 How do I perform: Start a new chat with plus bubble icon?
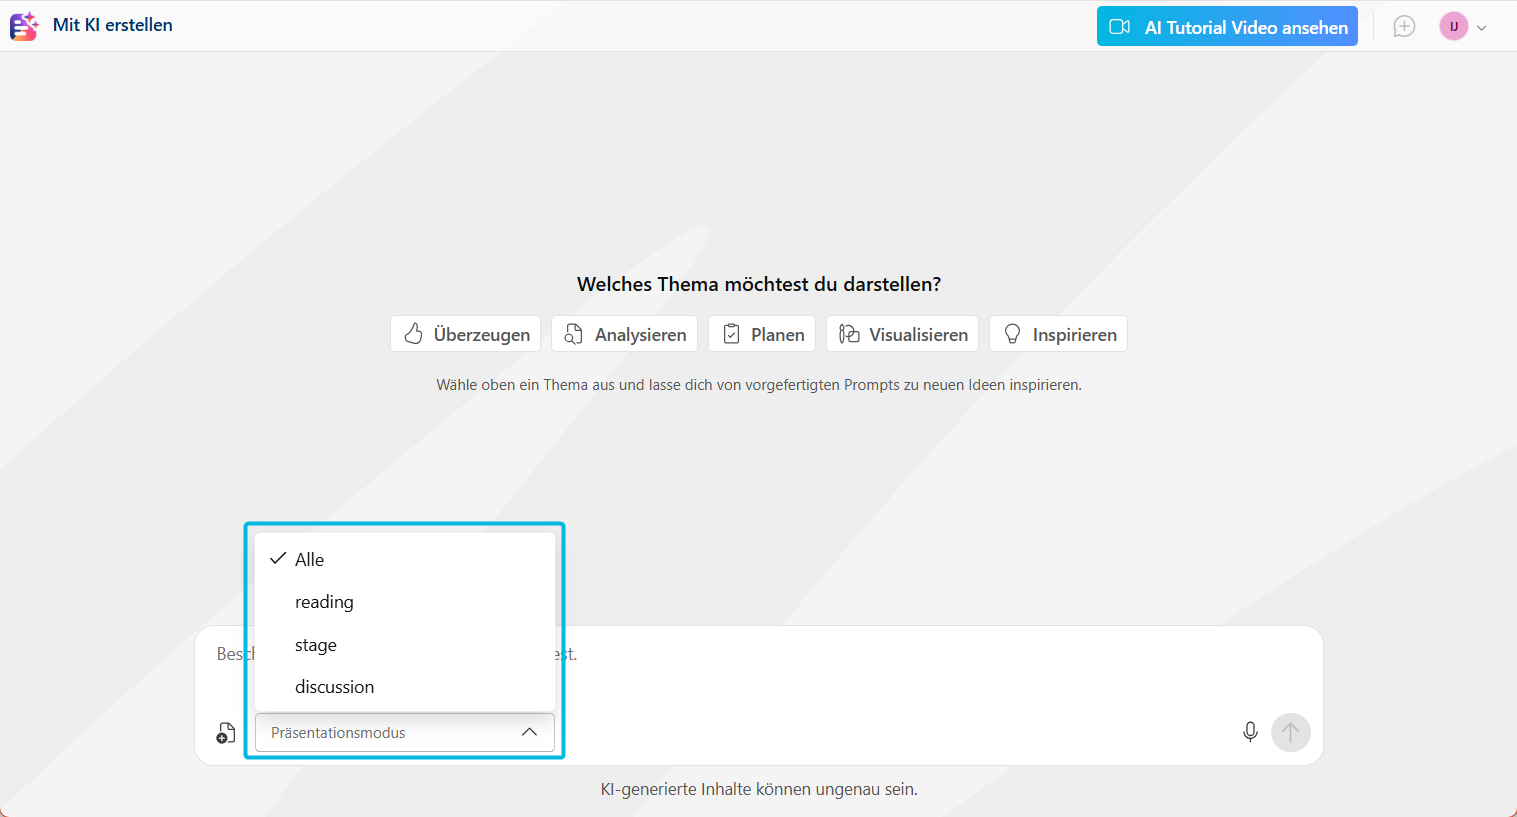click(x=1404, y=27)
